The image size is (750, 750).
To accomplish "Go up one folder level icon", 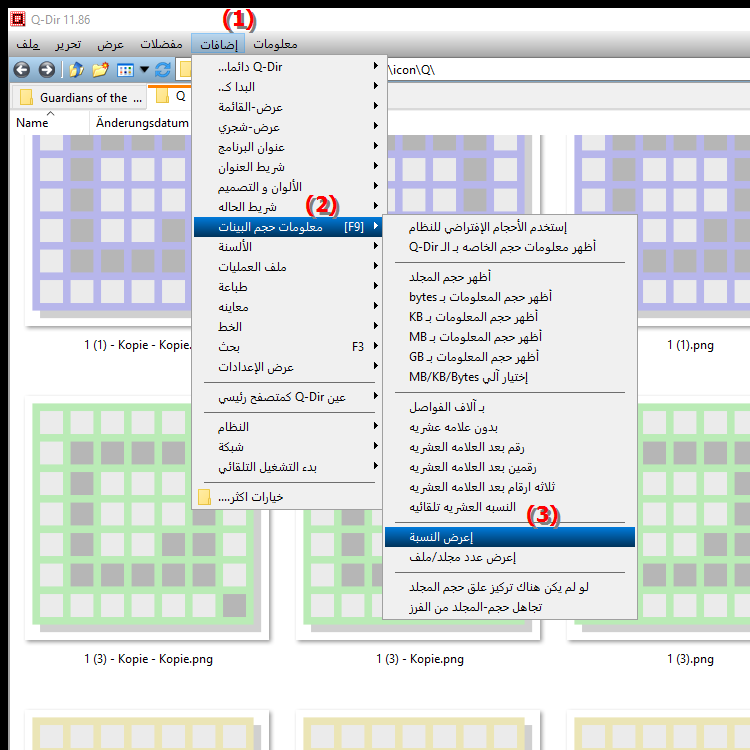I will pos(76,70).
